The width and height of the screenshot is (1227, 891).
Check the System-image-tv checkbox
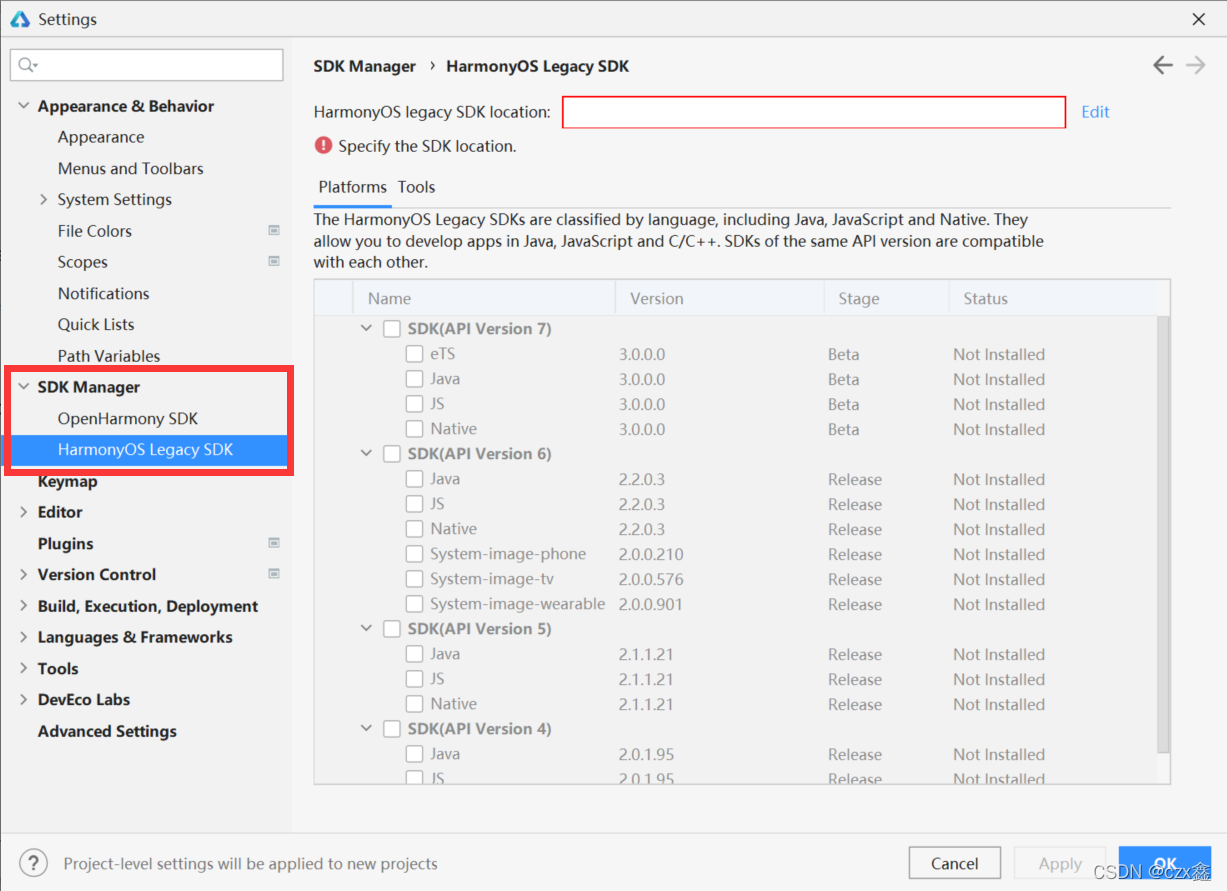tap(414, 579)
